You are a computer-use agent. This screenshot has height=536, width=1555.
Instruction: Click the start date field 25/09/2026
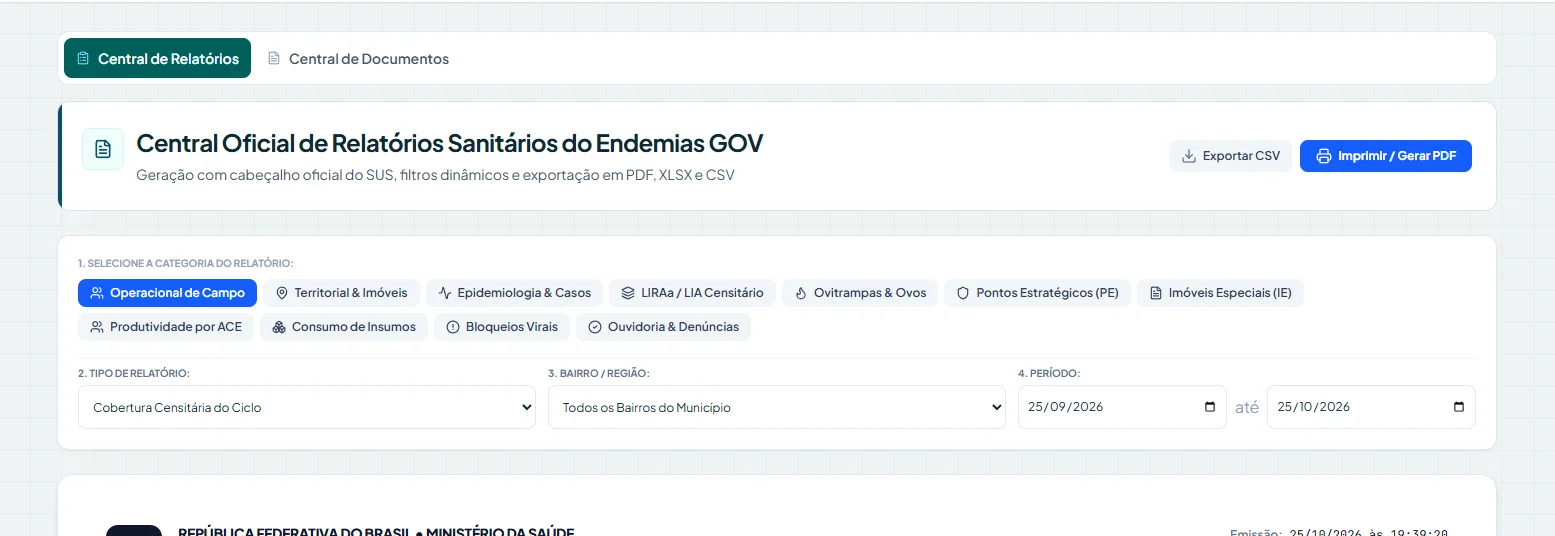click(x=1122, y=407)
